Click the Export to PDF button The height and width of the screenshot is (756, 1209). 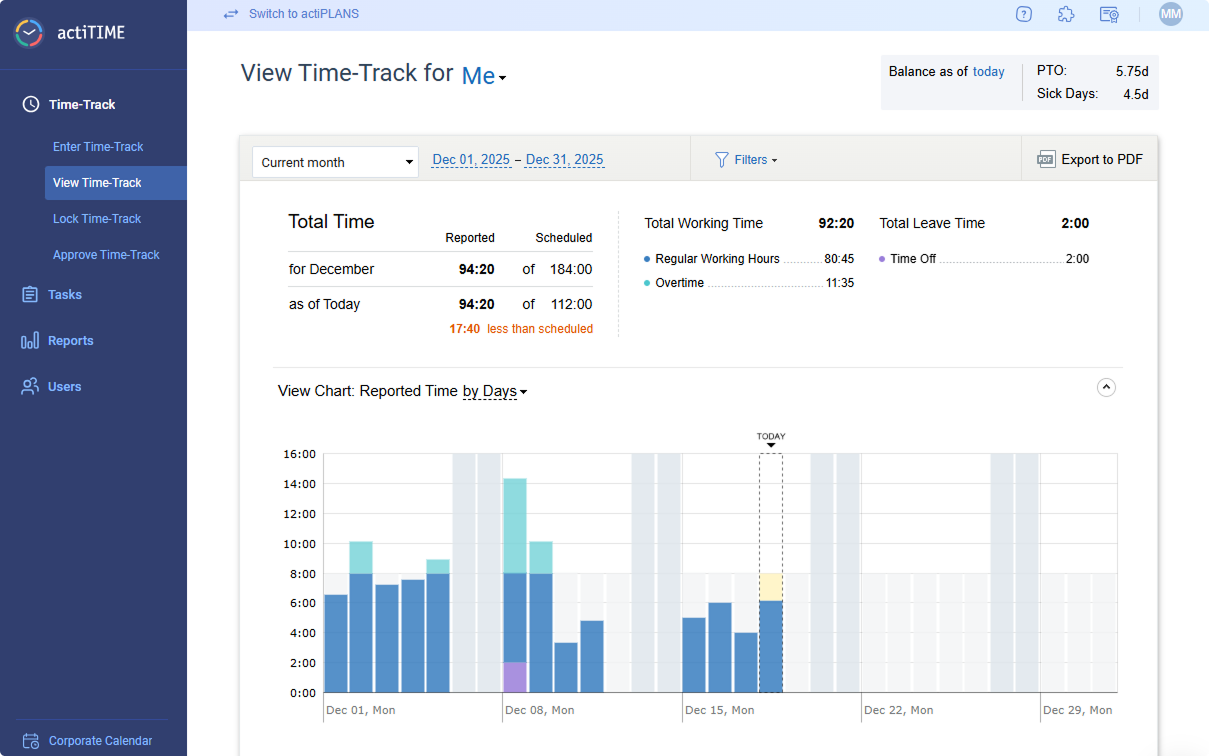1090,158
